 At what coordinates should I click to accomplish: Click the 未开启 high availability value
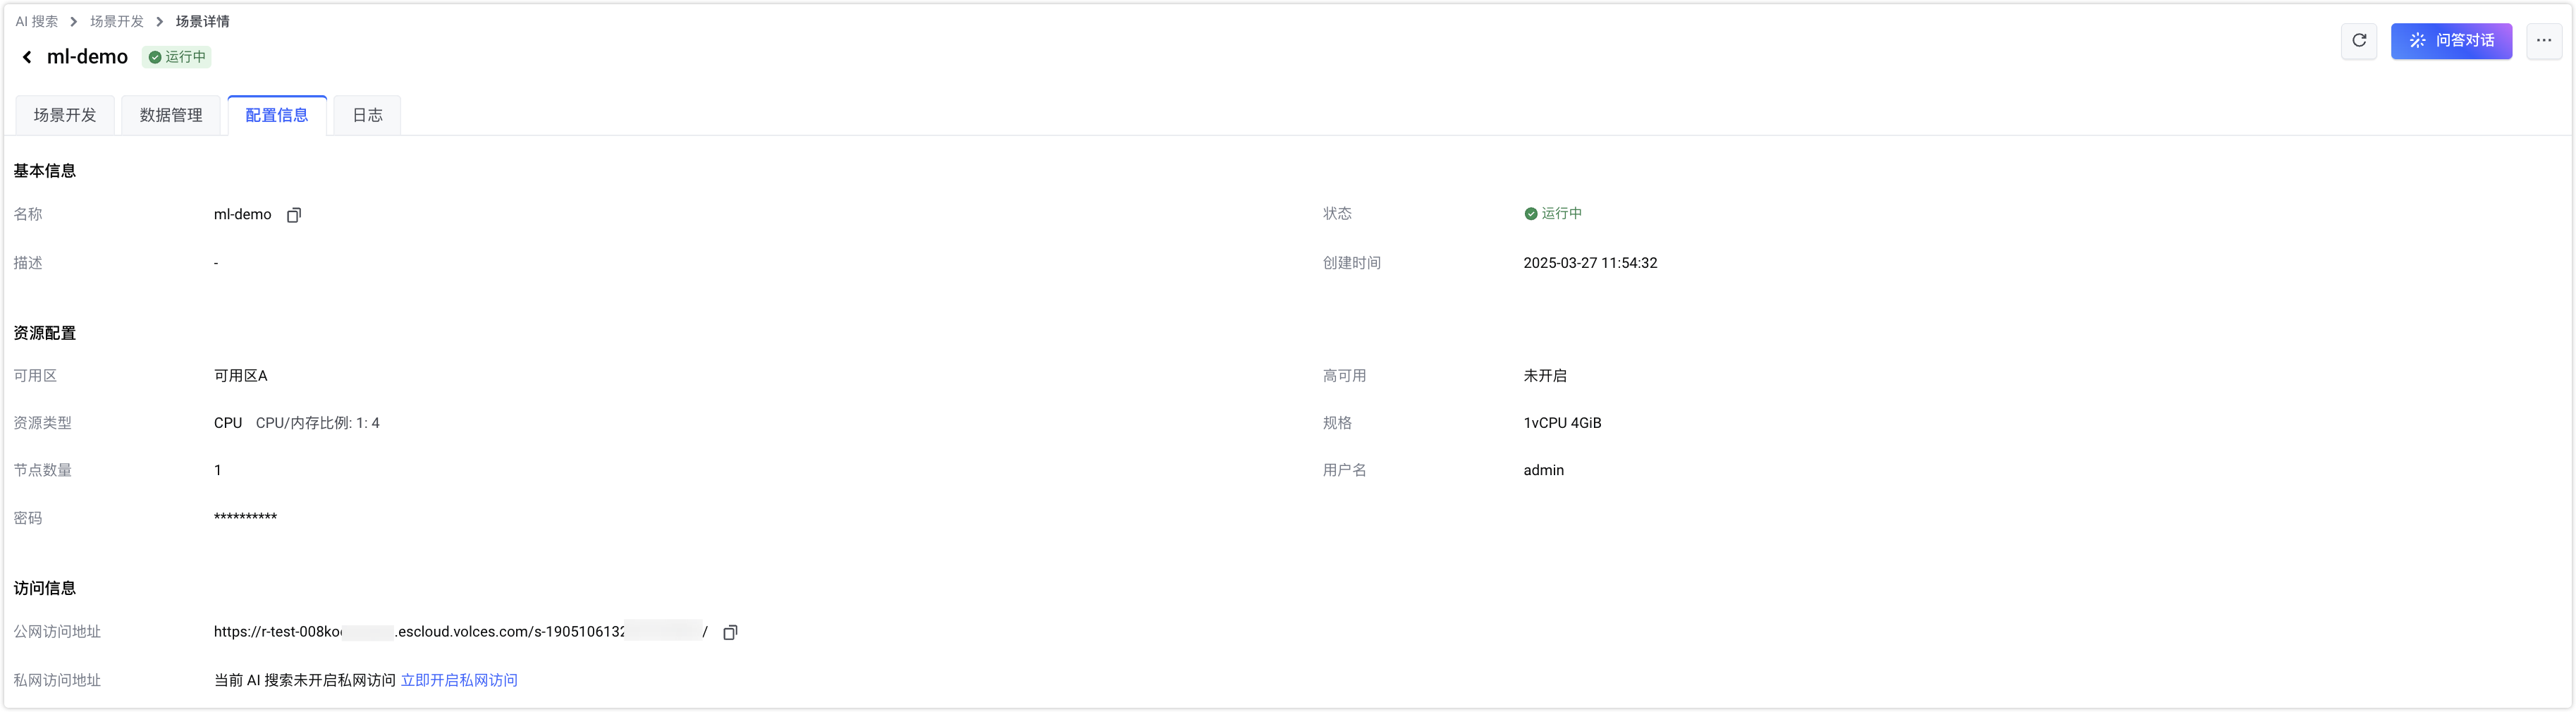[1545, 376]
